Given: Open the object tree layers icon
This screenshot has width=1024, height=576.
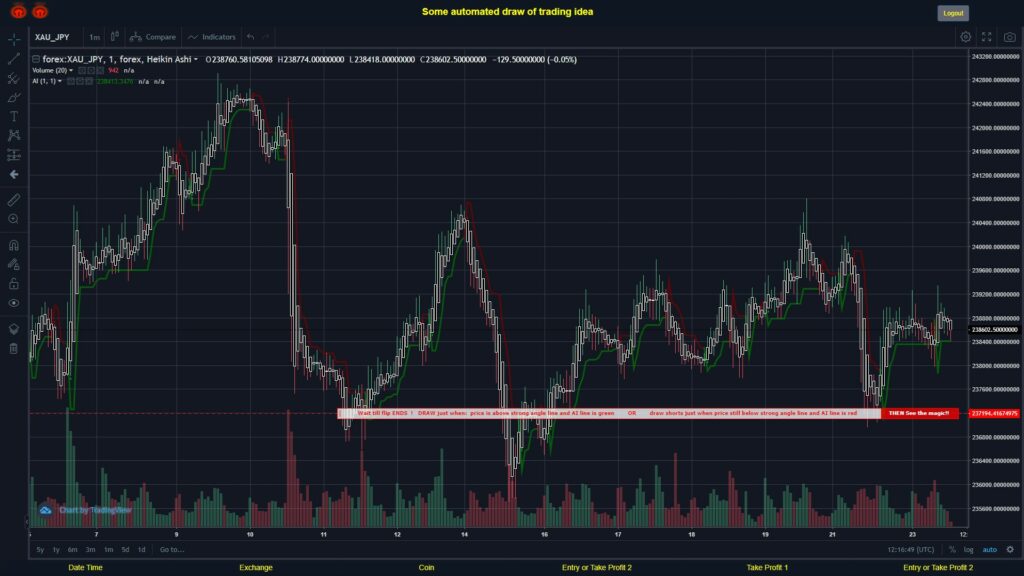Looking at the screenshot, I should [x=14, y=329].
